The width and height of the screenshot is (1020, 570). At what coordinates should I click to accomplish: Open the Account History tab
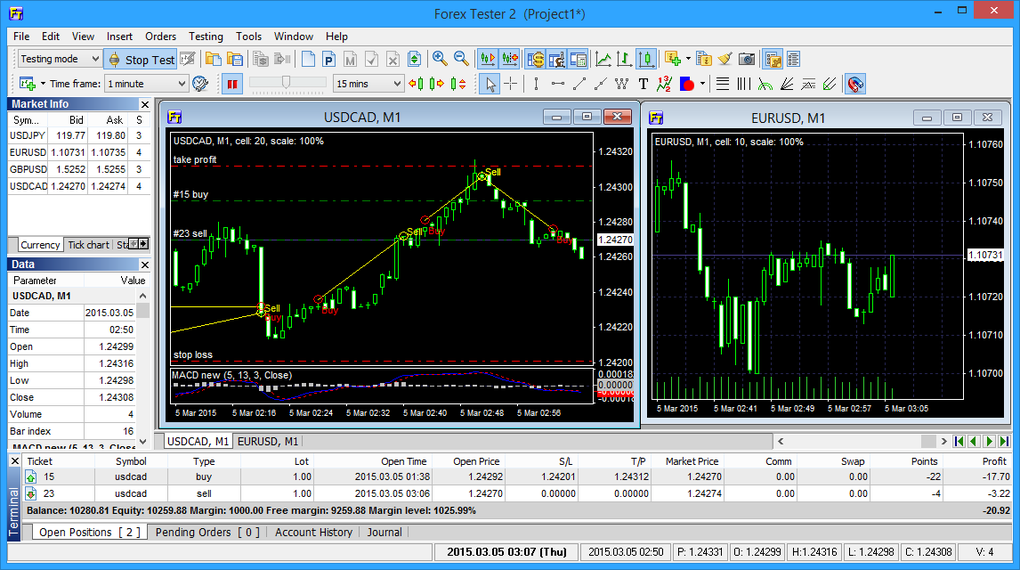coord(314,532)
